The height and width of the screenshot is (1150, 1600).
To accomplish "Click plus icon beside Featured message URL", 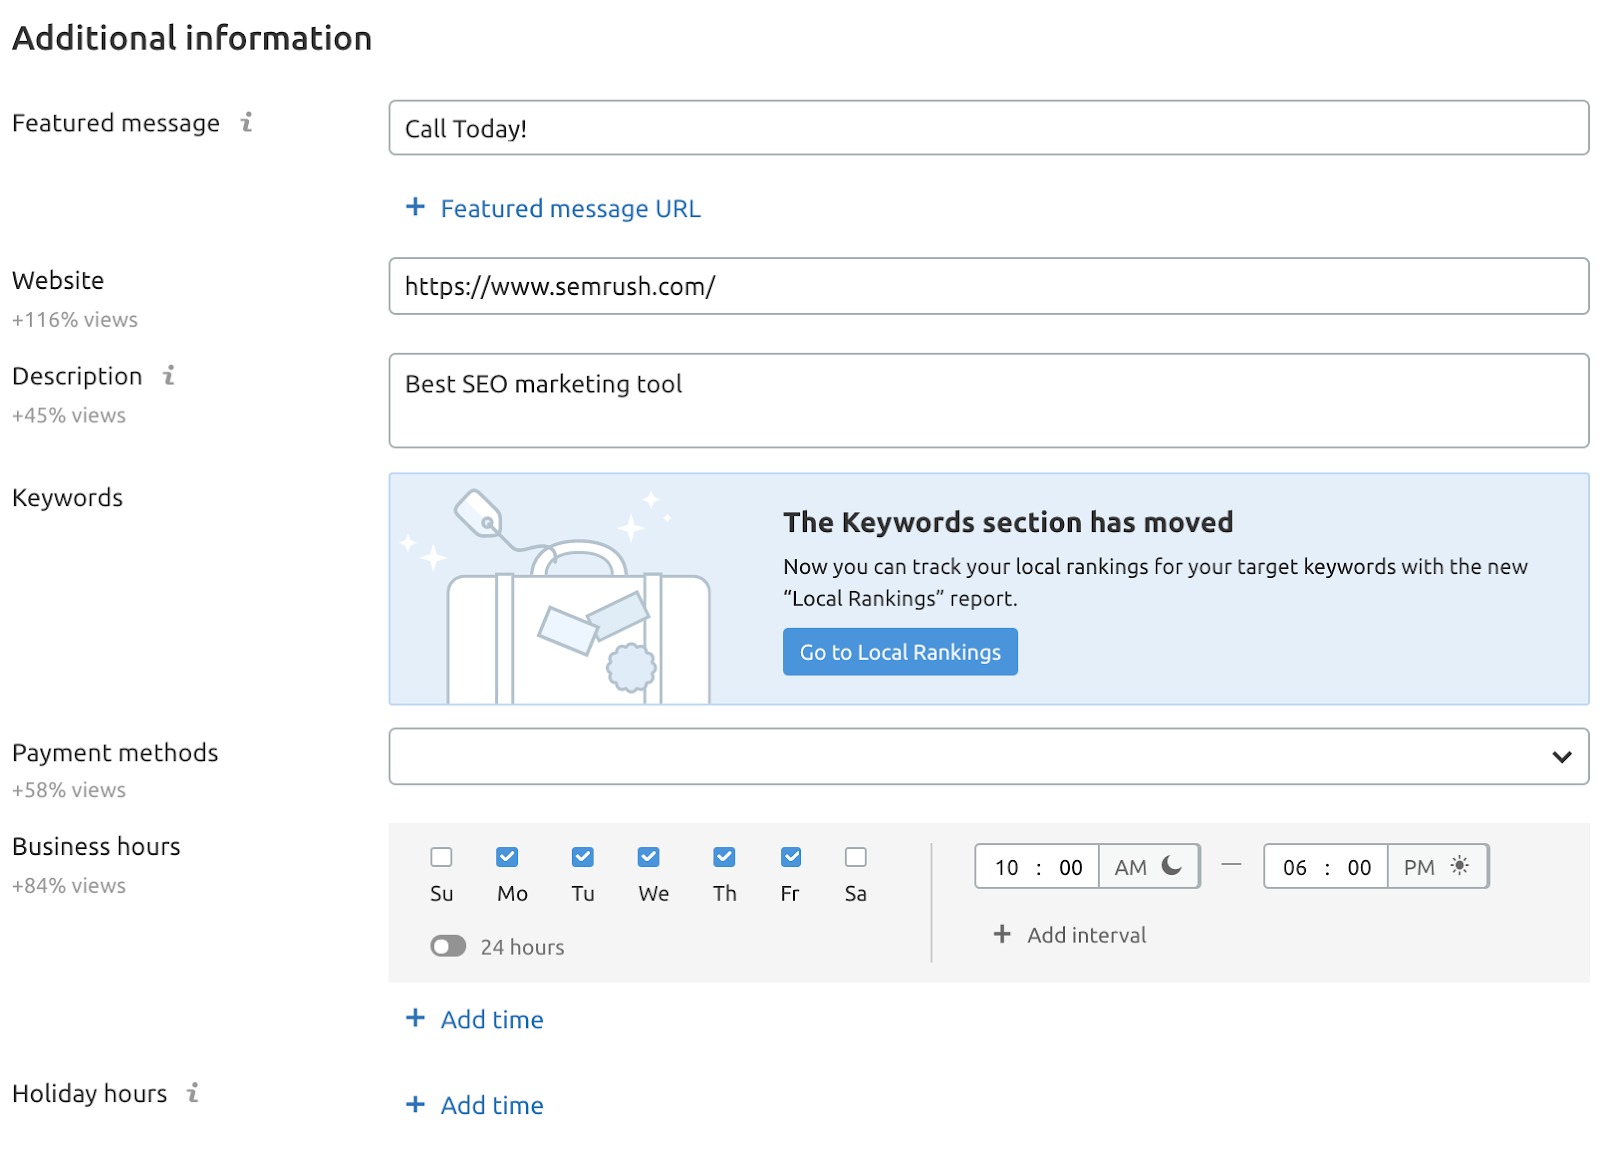I will [x=415, y=206].
